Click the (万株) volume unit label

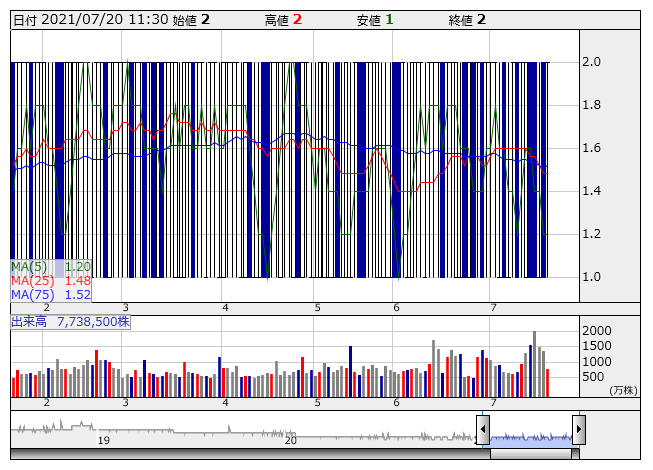click(x=621, y=390)
